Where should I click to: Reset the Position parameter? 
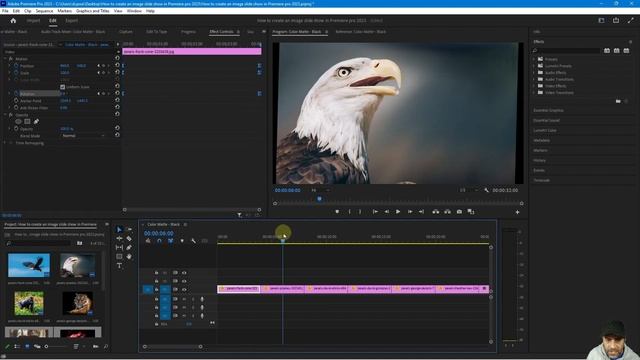pyautogui.click(x=117, y=65)
